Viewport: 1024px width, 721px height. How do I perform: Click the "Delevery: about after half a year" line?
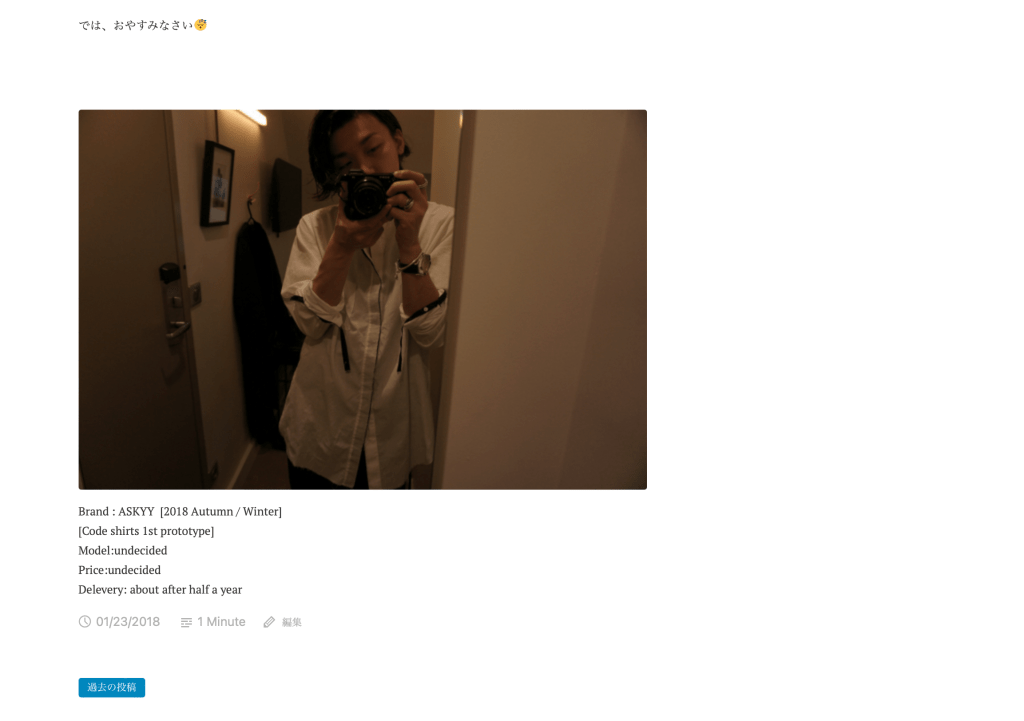tap(160, 590)
